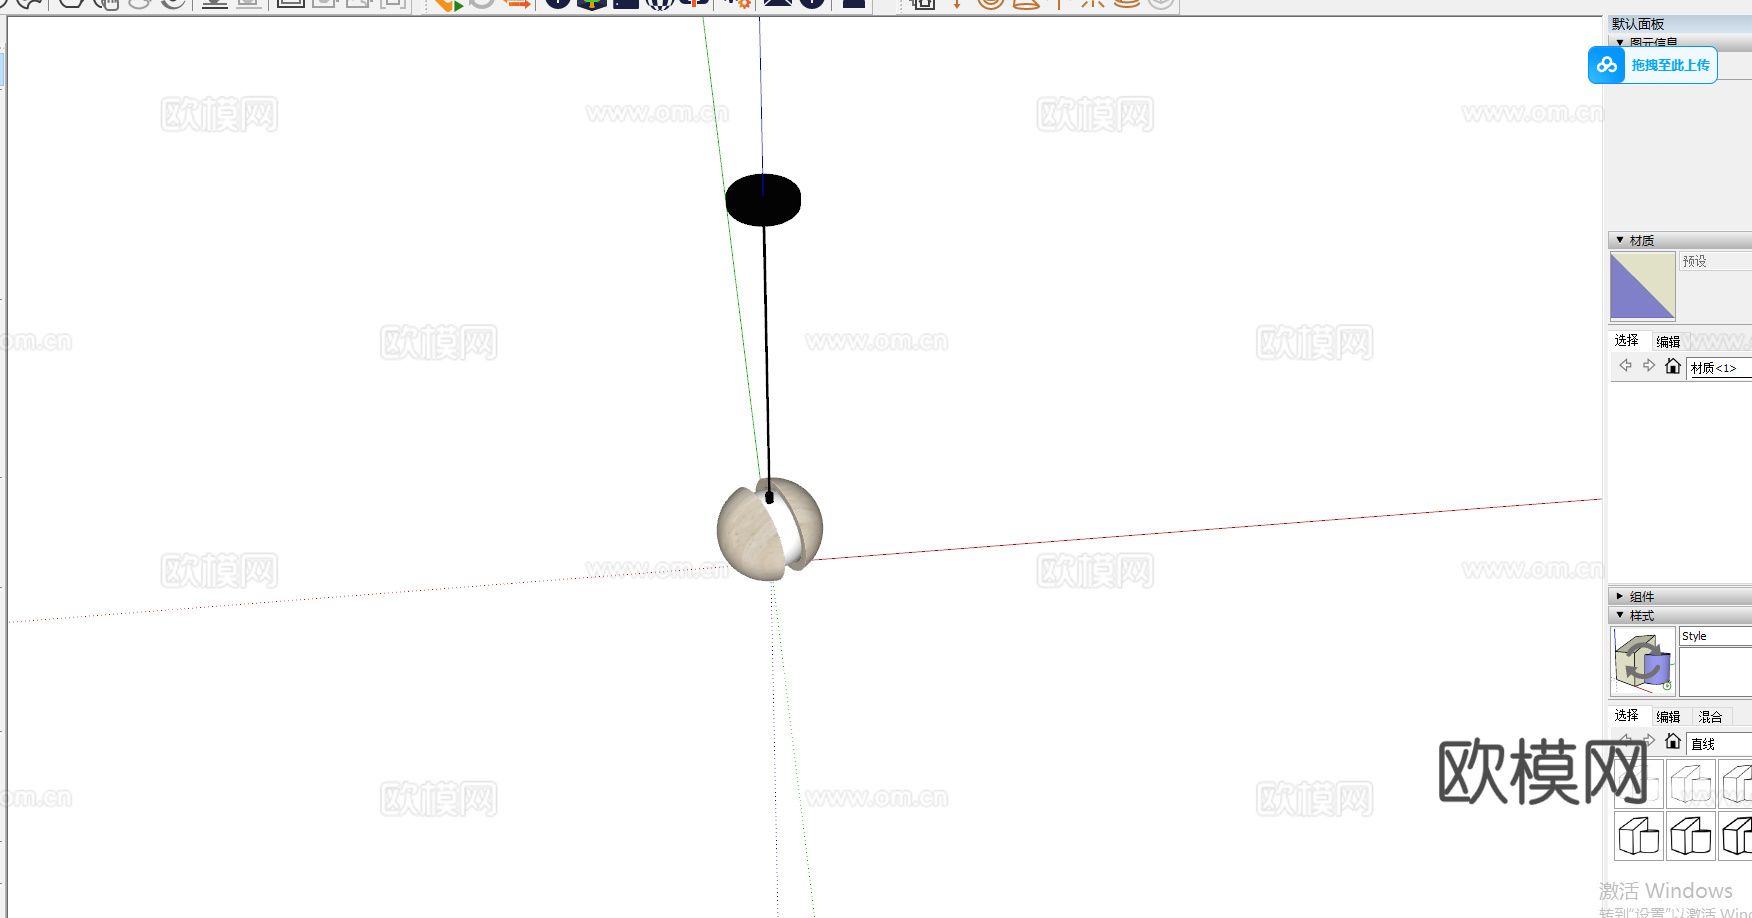Select middle style thumbnail in second row
This screenshot has width=1752, height=918.
tap(1691, 836)
